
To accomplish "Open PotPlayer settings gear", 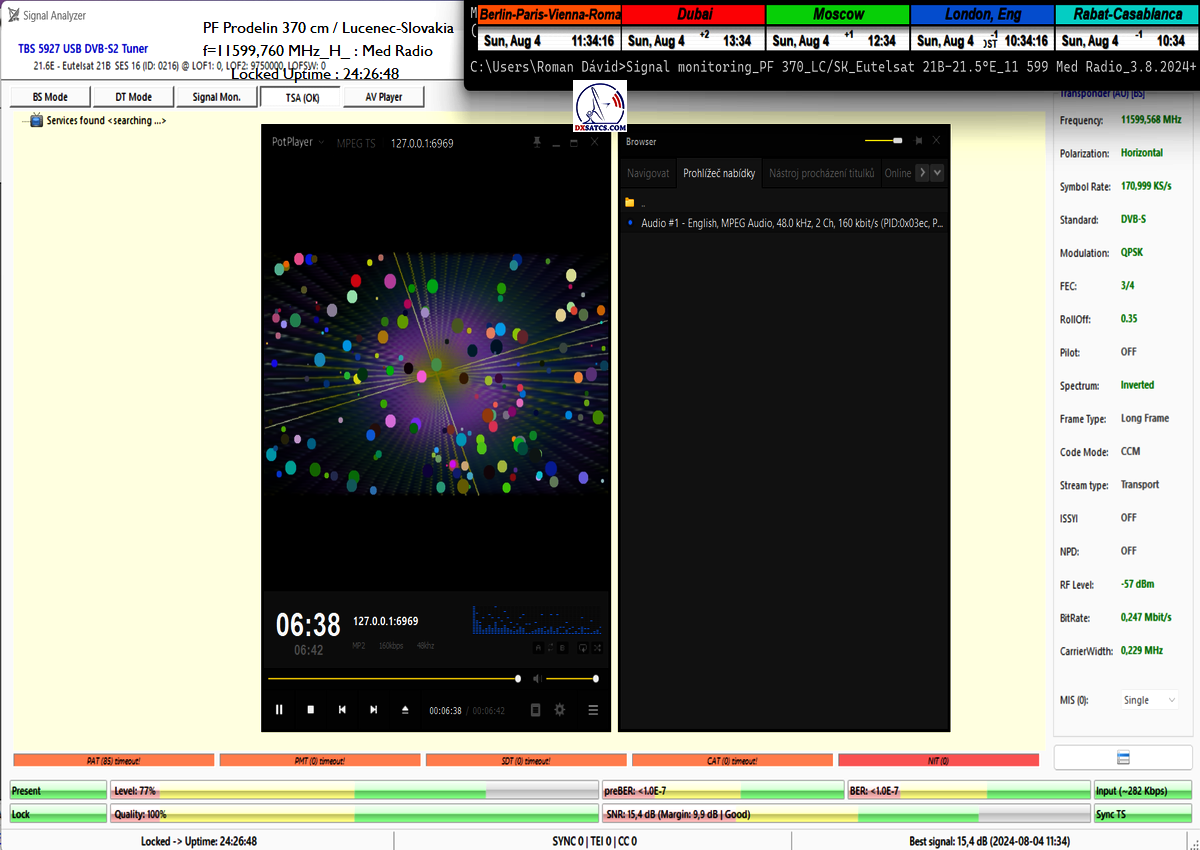I will pyautogui.click(x=560, y=710).
